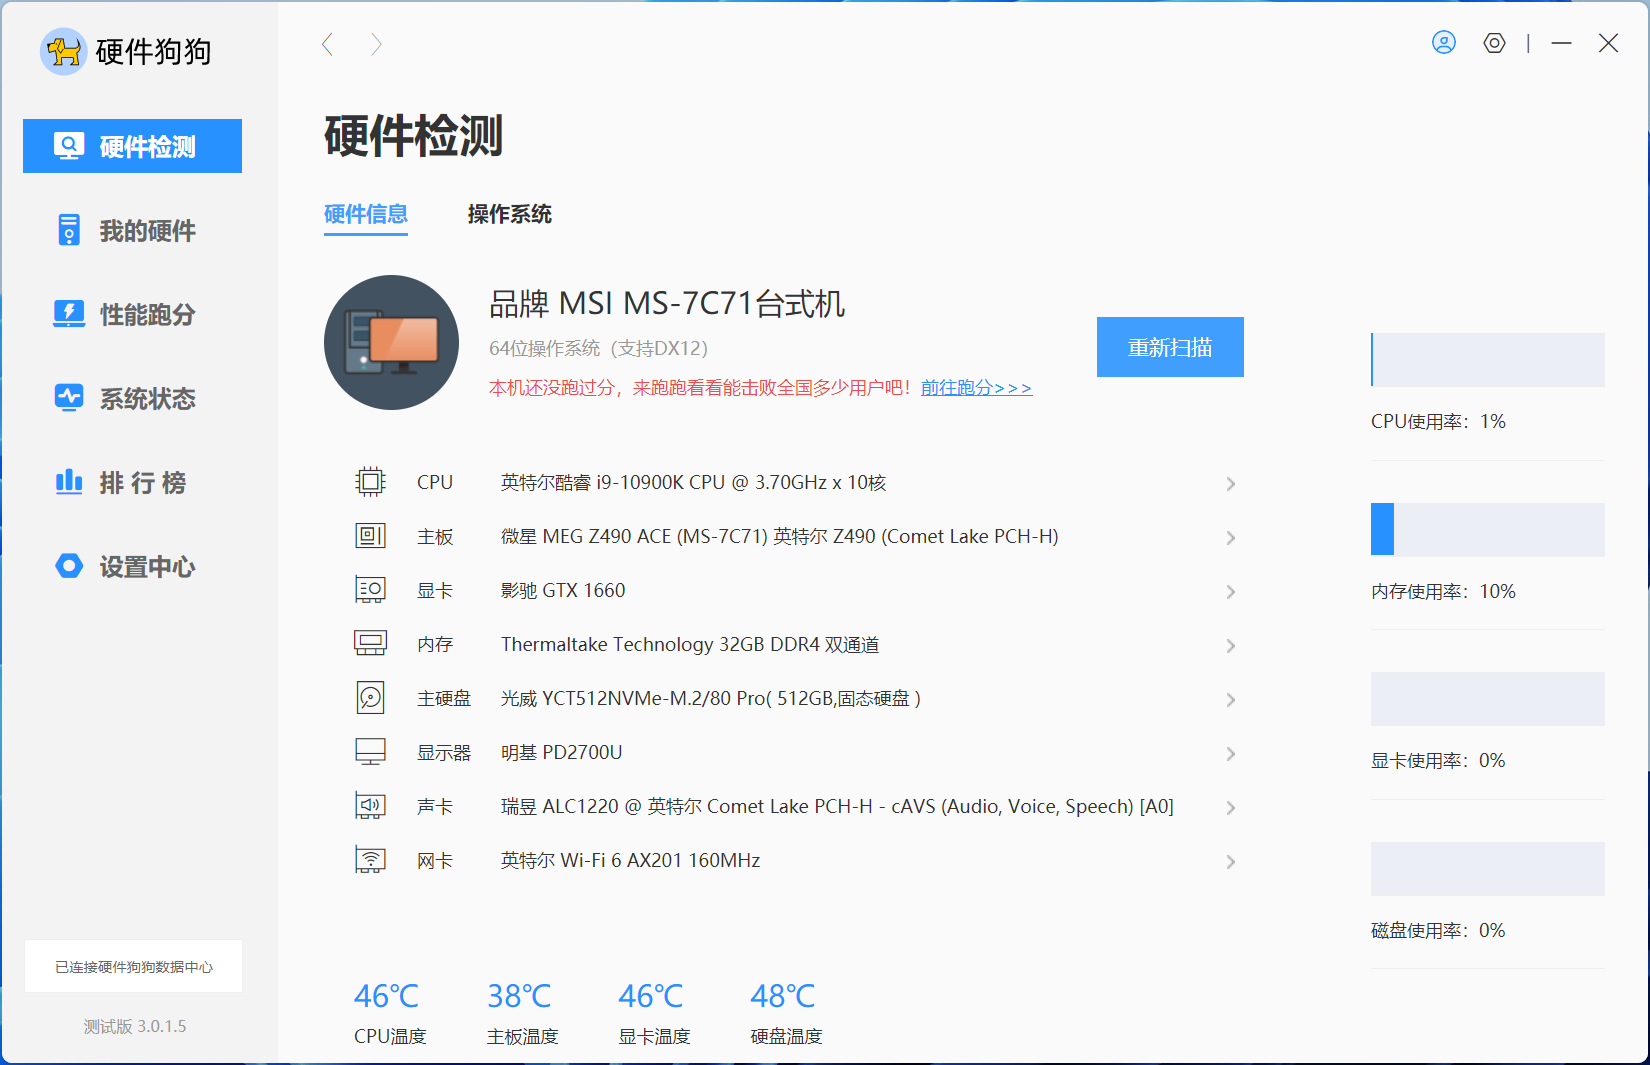This screenshot has width=1650, height=1065.
Task: Close the 硬件狗狗 window
Action: (x=1608, y=43)
